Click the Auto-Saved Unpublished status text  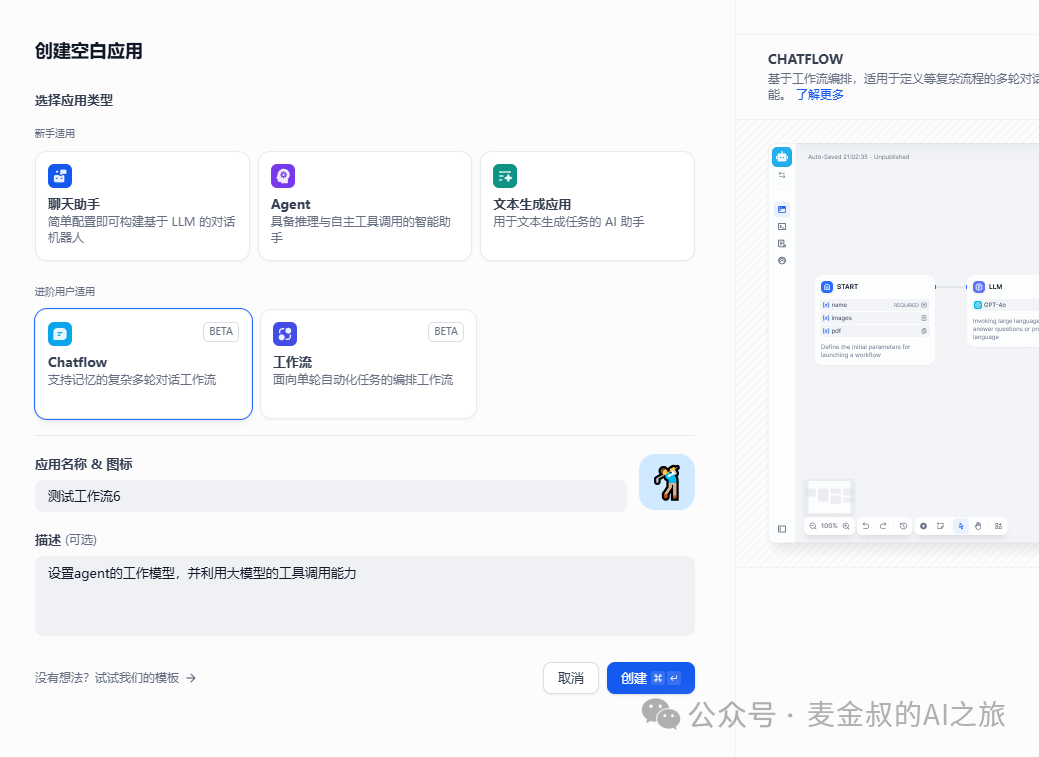pyautogui.click(x=858, y=157)
